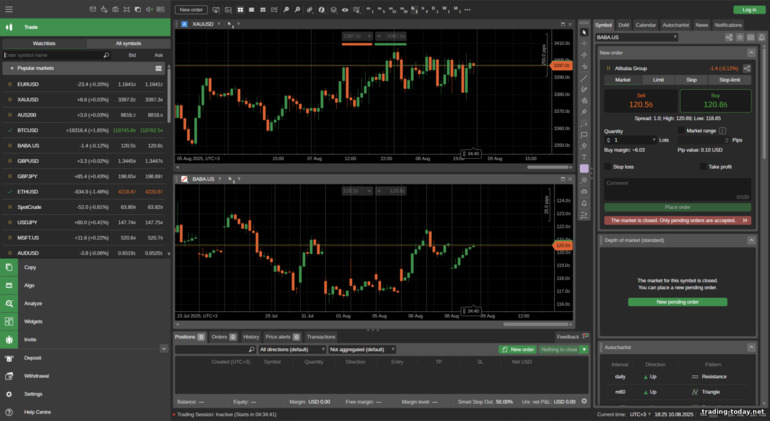Open the Quantity lots dropdown
Screen dimensions: 770x421
coord(654,140)
